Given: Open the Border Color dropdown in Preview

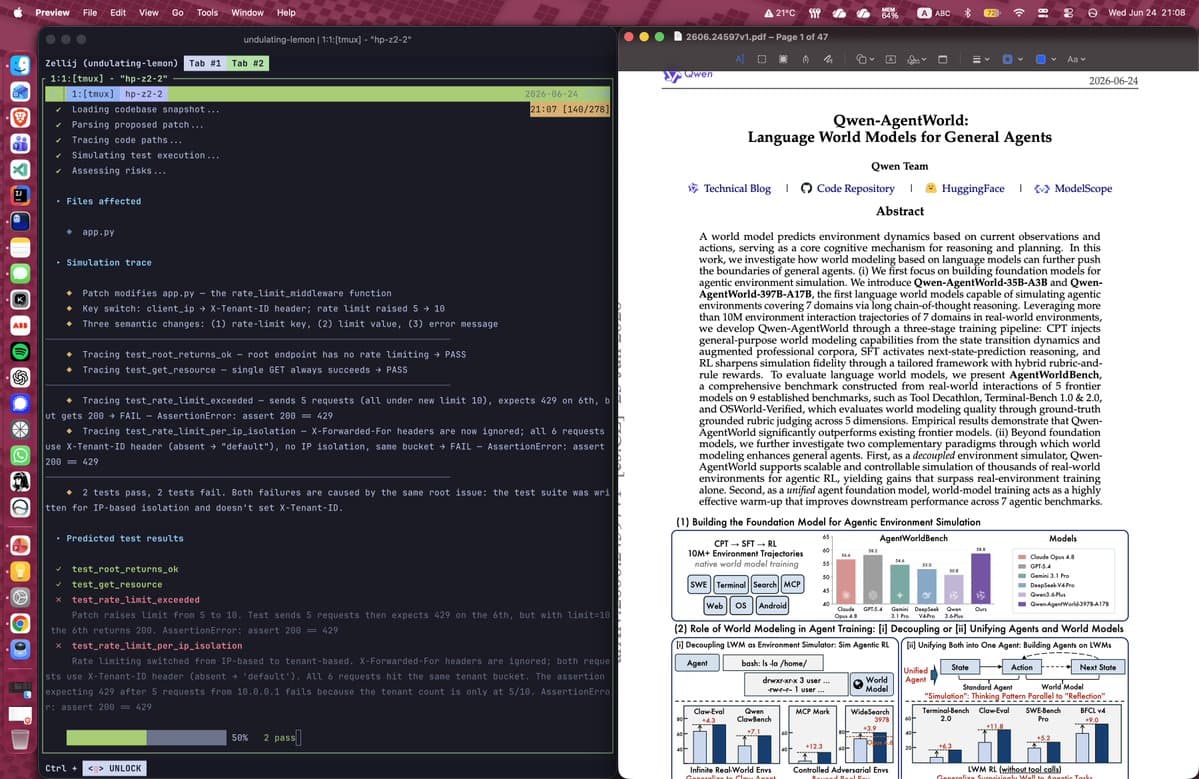Looking at the screenshot, I should [x=1011, y=59].
